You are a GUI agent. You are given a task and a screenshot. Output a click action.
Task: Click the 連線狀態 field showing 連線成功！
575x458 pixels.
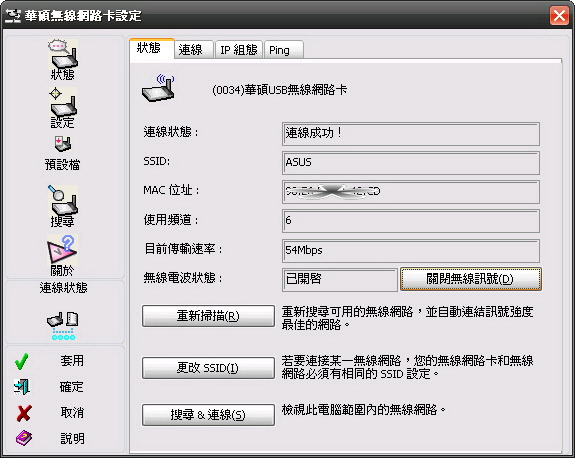pyautogui.click(x=411, y=134)
